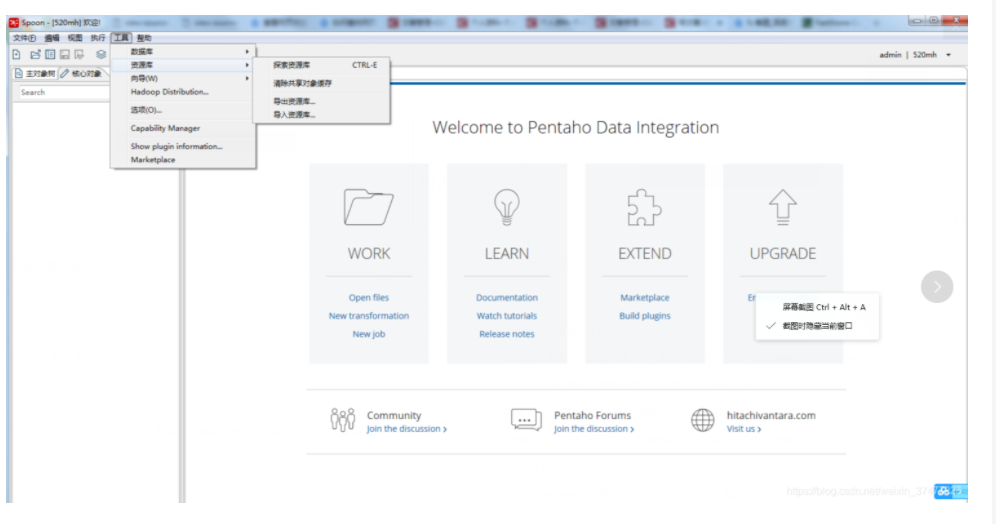Open the 编辑 menu

point(52,38)
